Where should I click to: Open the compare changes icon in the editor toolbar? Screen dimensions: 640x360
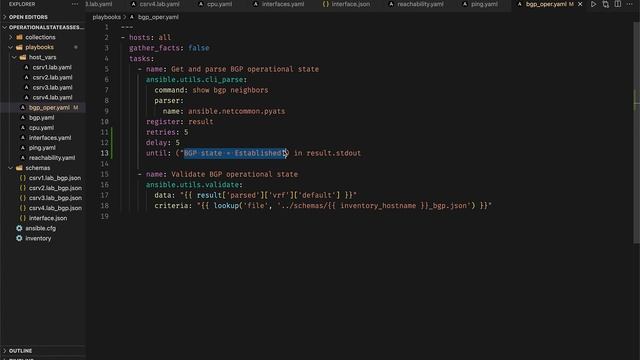coord(606,4)
